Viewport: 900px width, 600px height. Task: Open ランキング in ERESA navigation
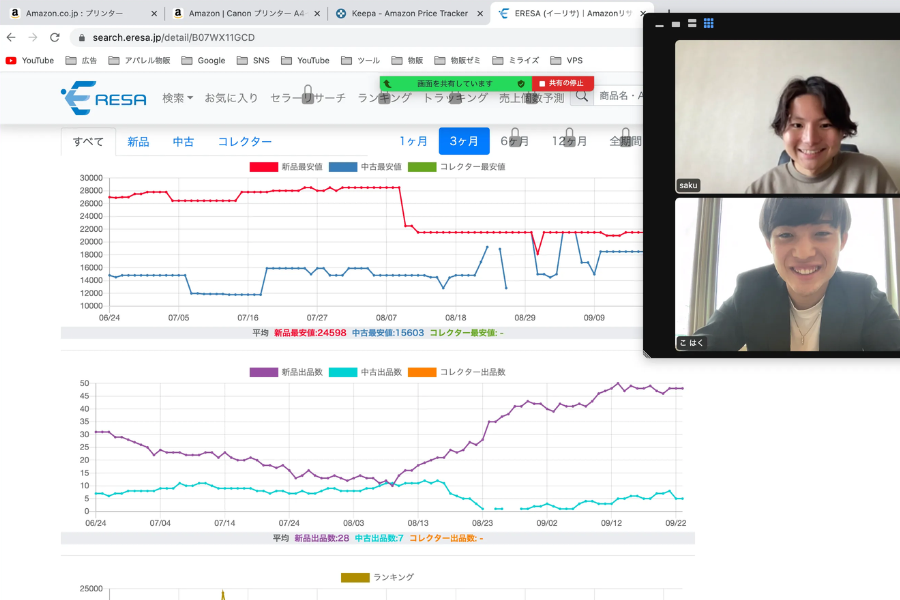(385, 98)
